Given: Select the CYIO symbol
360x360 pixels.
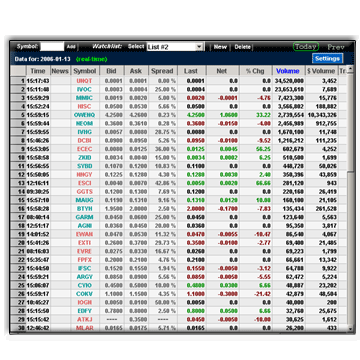Looking at the screenshot, I should 84,285.
